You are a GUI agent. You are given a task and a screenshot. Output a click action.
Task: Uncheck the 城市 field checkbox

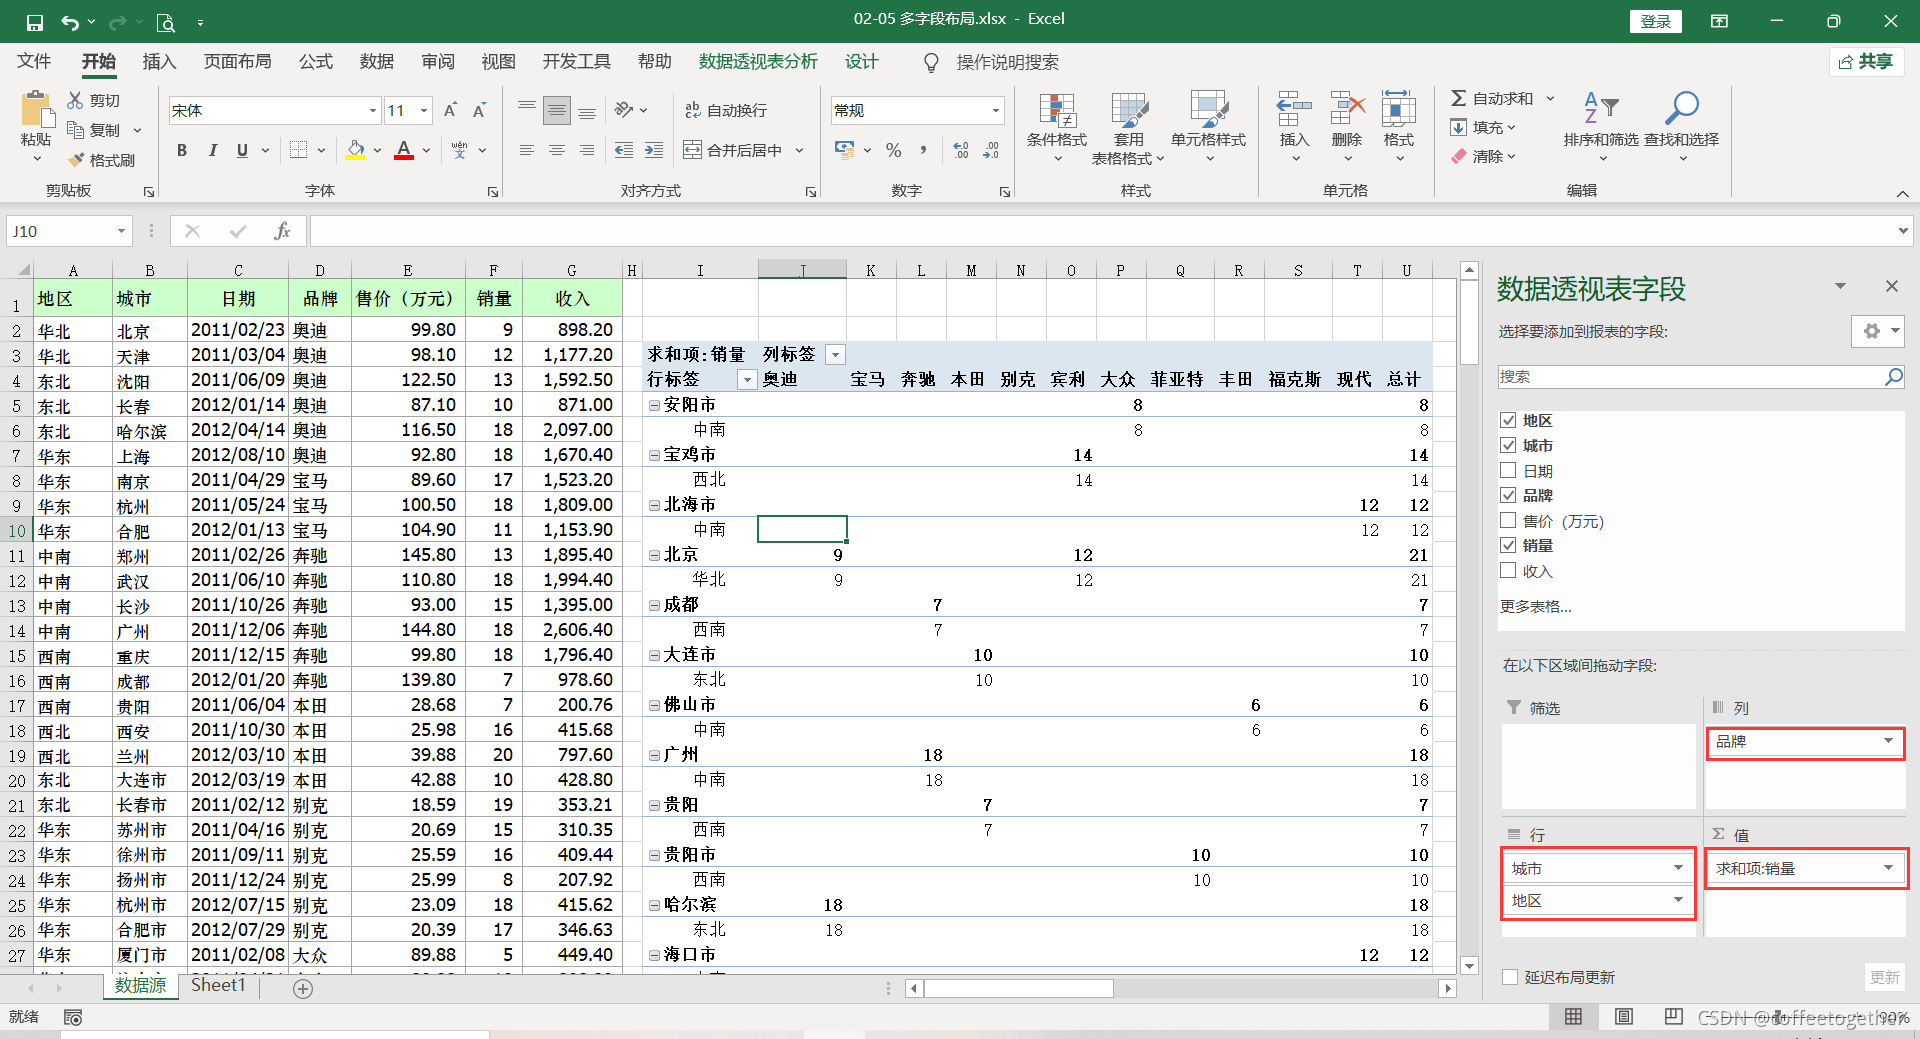[x=1508, y=445]
